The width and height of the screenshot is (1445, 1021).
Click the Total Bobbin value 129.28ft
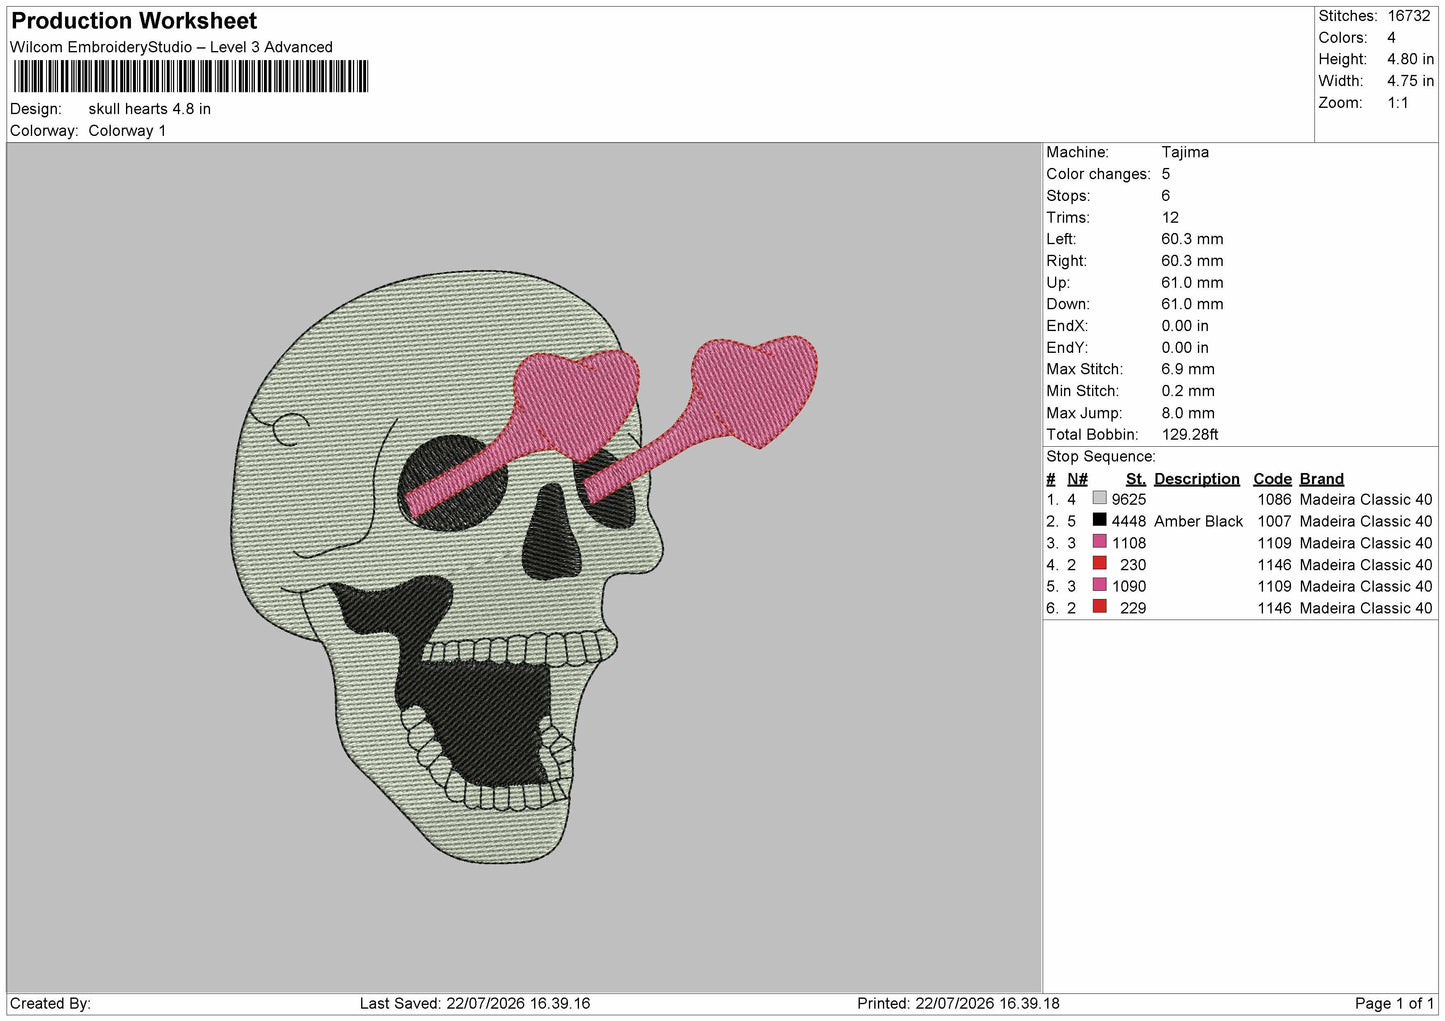pyautogui.click(x=1190, y=435)
